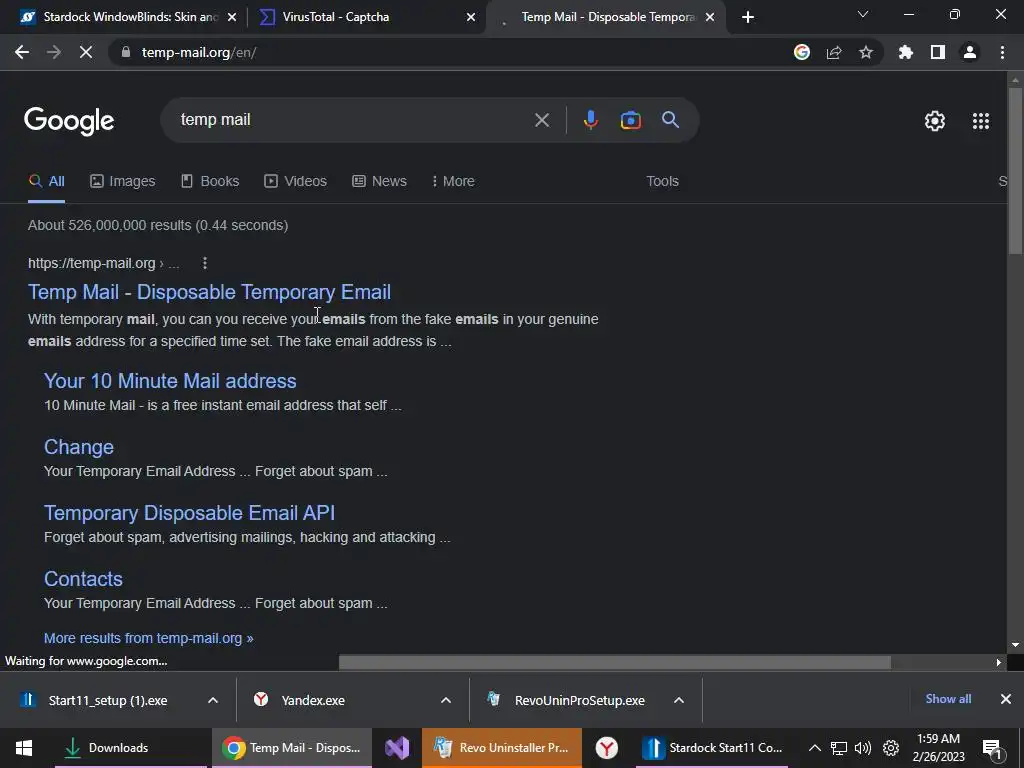Click the browser back arrow
The height and width of the screenshot is (768, 1024).
point(22,52)
